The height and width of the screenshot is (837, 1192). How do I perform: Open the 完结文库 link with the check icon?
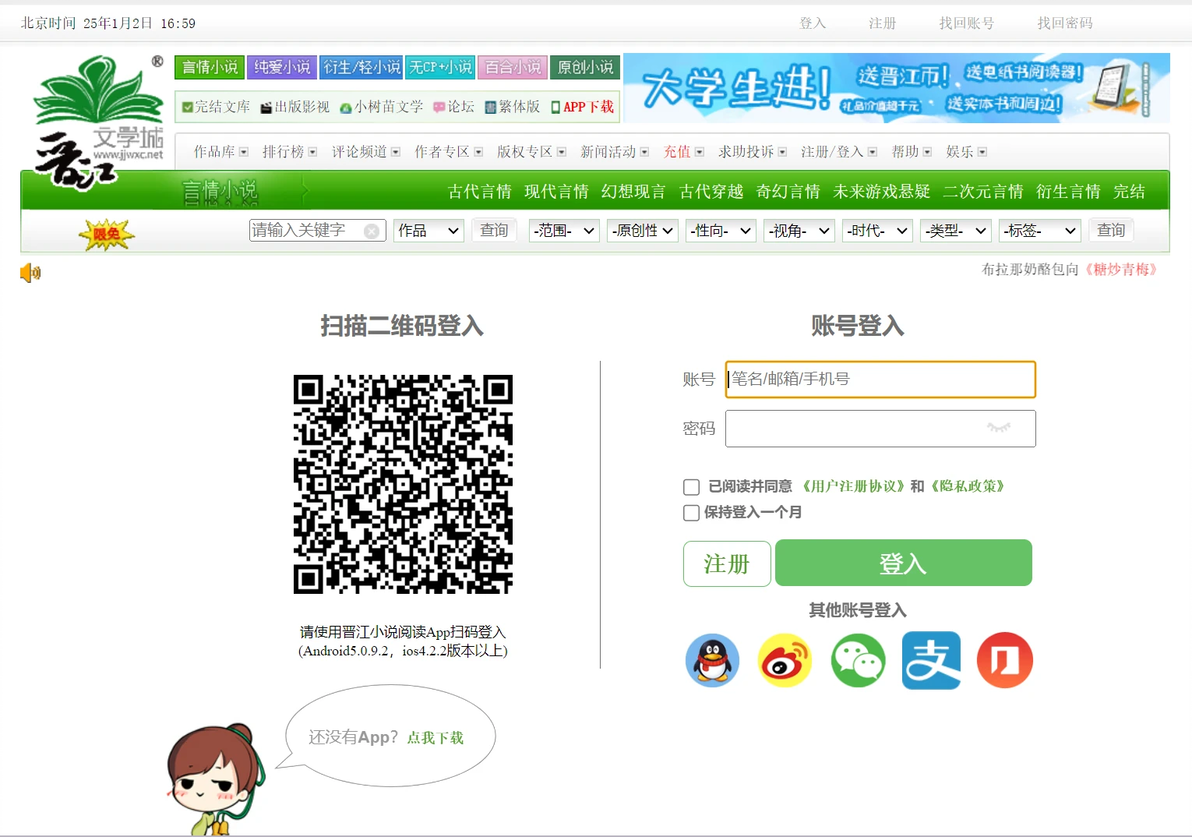point(216,107)
